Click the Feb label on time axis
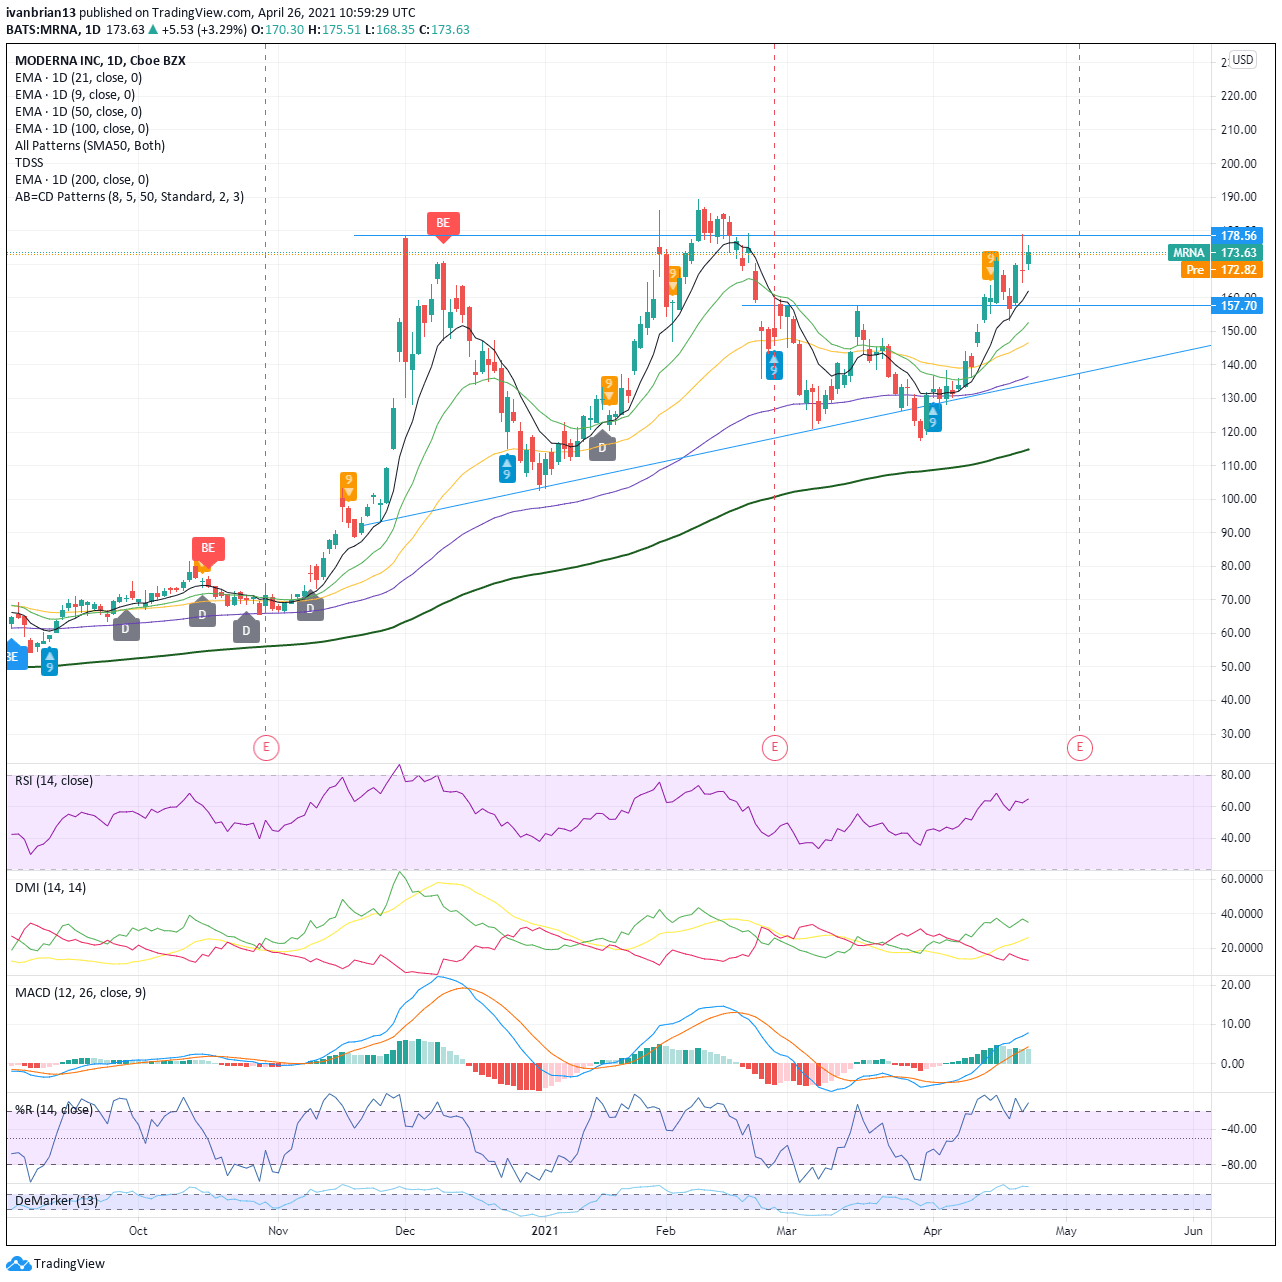1282x1282 pixels. coord(666,1231)
